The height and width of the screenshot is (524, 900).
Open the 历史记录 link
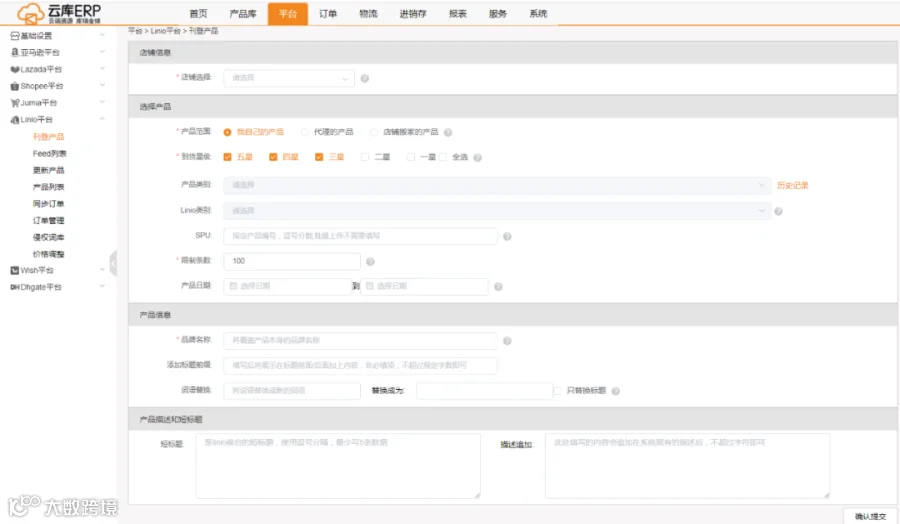792,185
